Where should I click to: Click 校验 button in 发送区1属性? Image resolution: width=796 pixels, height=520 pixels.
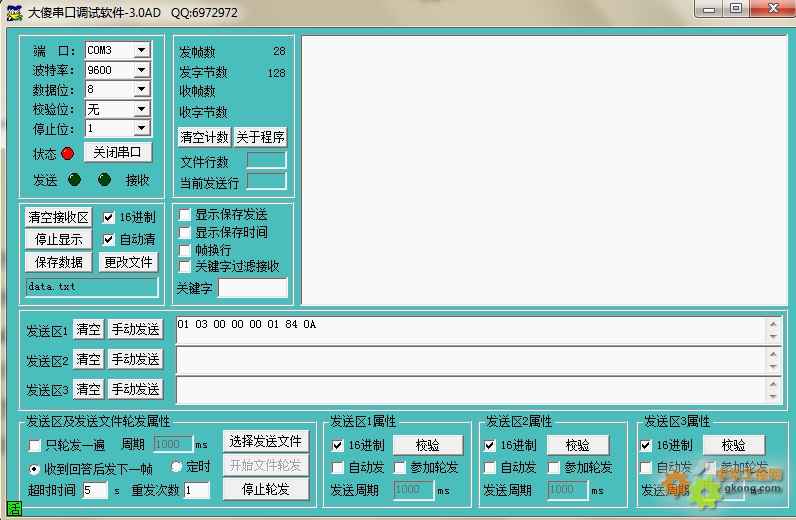point(427,445)
